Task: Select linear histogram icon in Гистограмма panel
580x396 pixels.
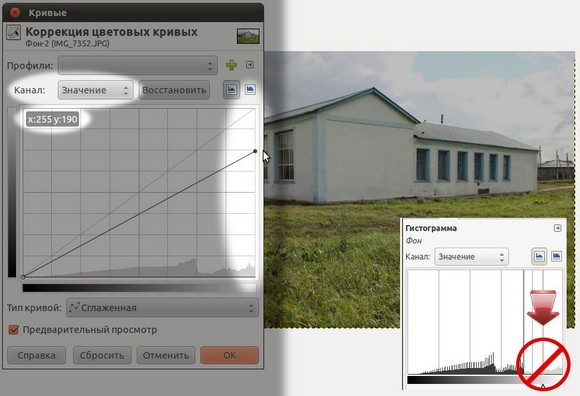Action: point(539,256)
